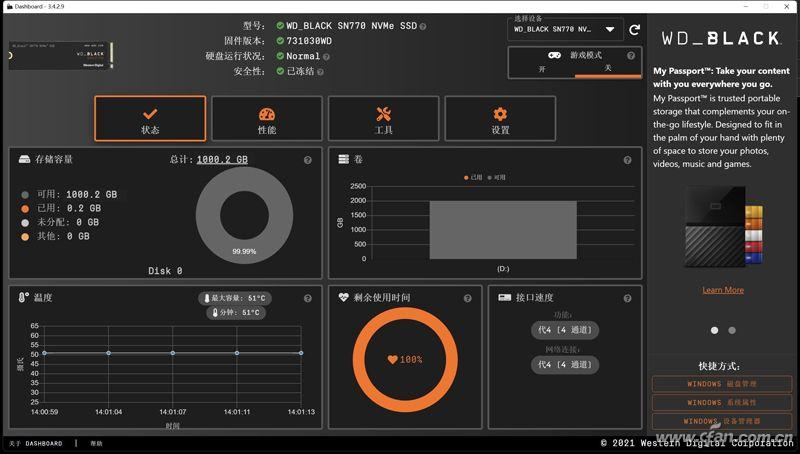Open the 设置 settings tab
This screenshot has height=454, width=800.
[x=500, y=118]
